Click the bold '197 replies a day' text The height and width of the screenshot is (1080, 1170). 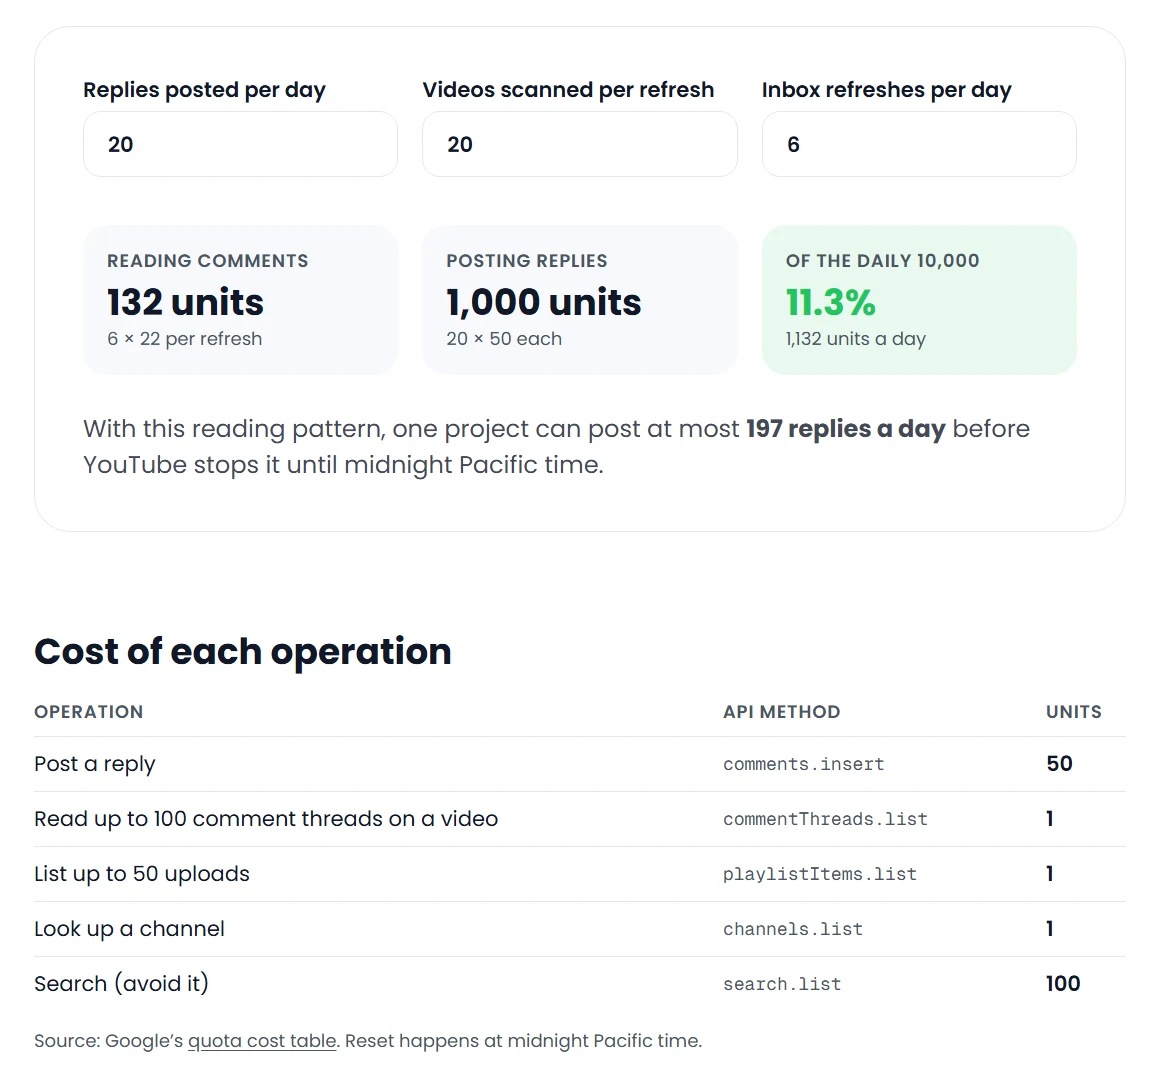click(x=845, y=428)
